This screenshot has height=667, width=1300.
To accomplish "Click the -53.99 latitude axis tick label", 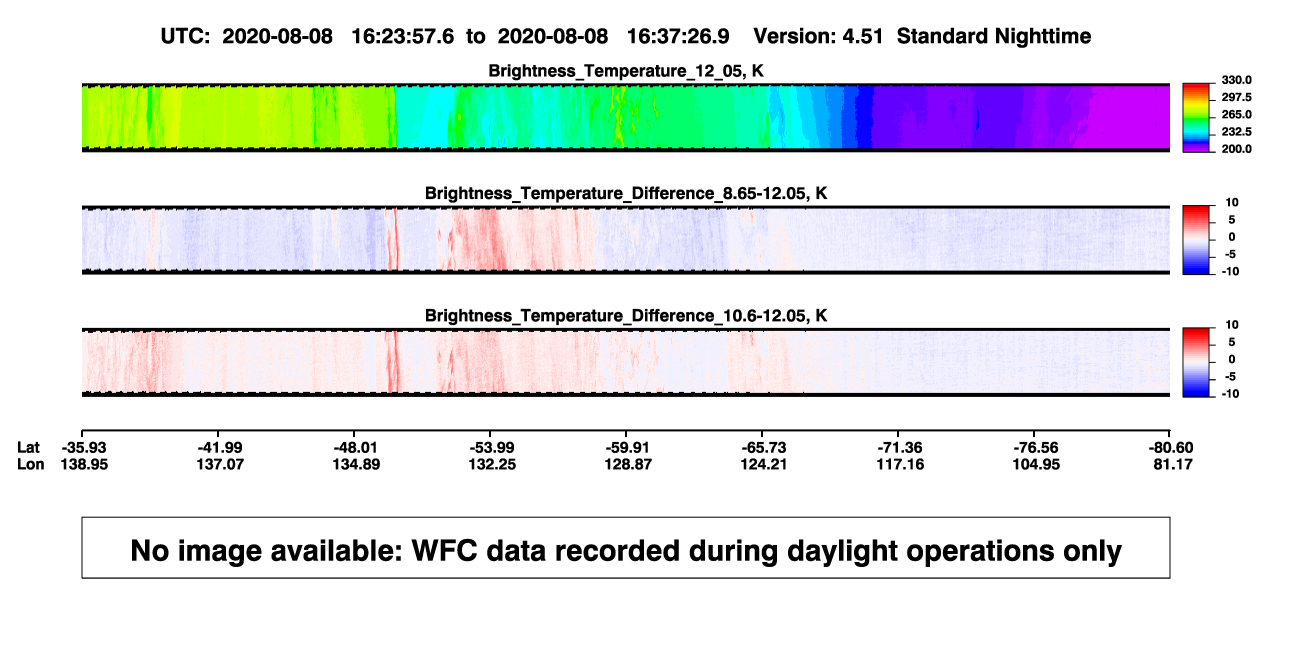I will click(490, 447).
